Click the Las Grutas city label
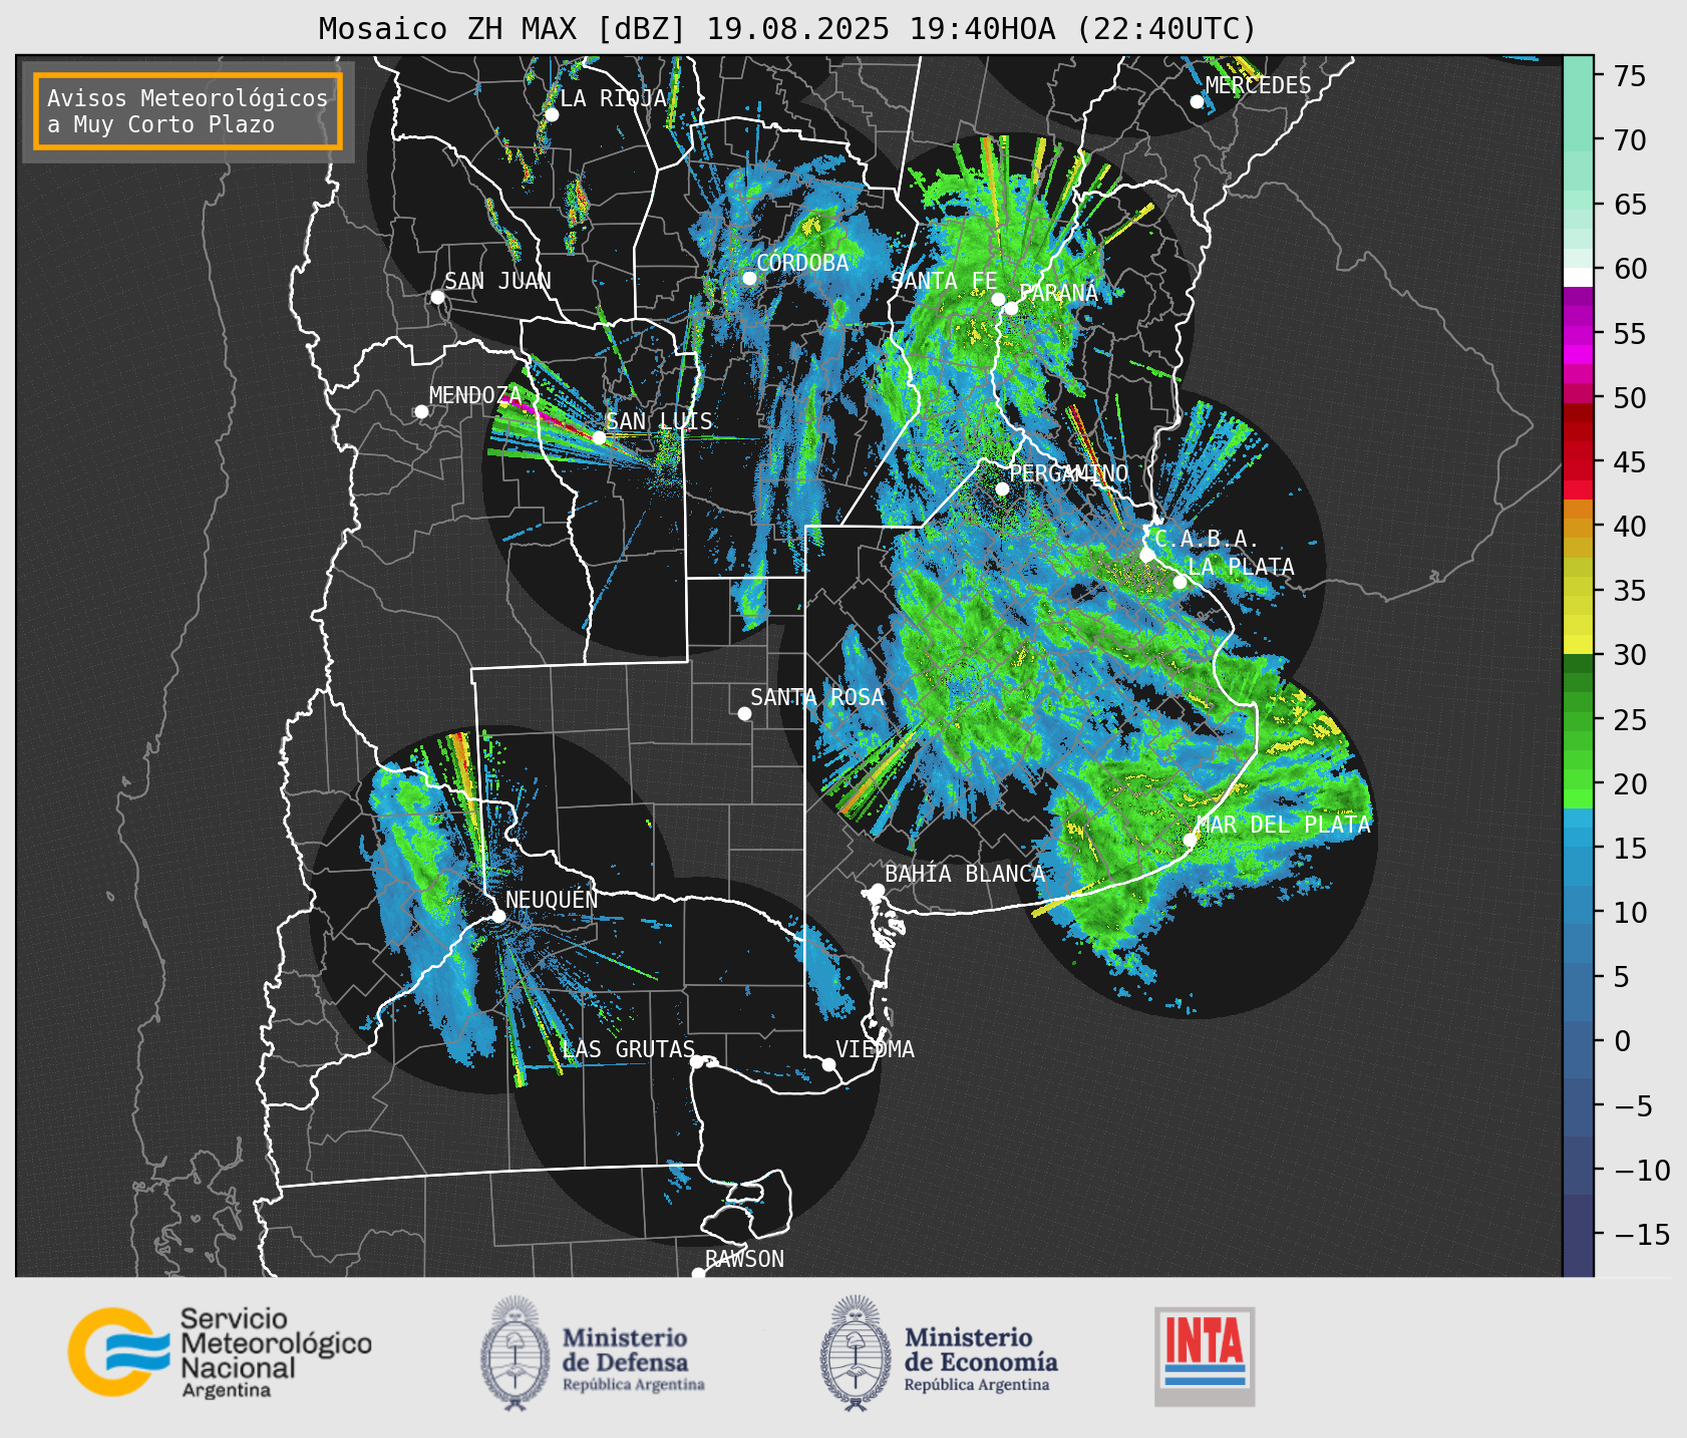The image size is (1687, 1438). tap(628, 1049)
